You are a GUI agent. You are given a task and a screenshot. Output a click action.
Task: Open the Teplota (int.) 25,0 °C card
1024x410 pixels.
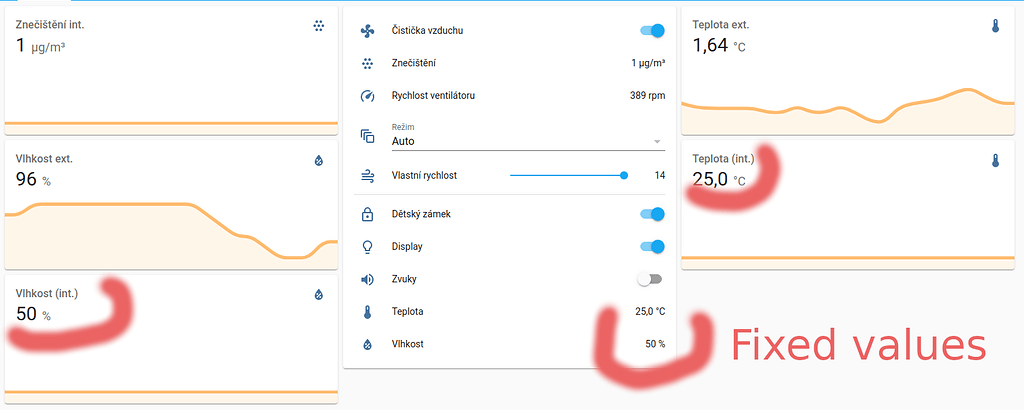[848, 204]
